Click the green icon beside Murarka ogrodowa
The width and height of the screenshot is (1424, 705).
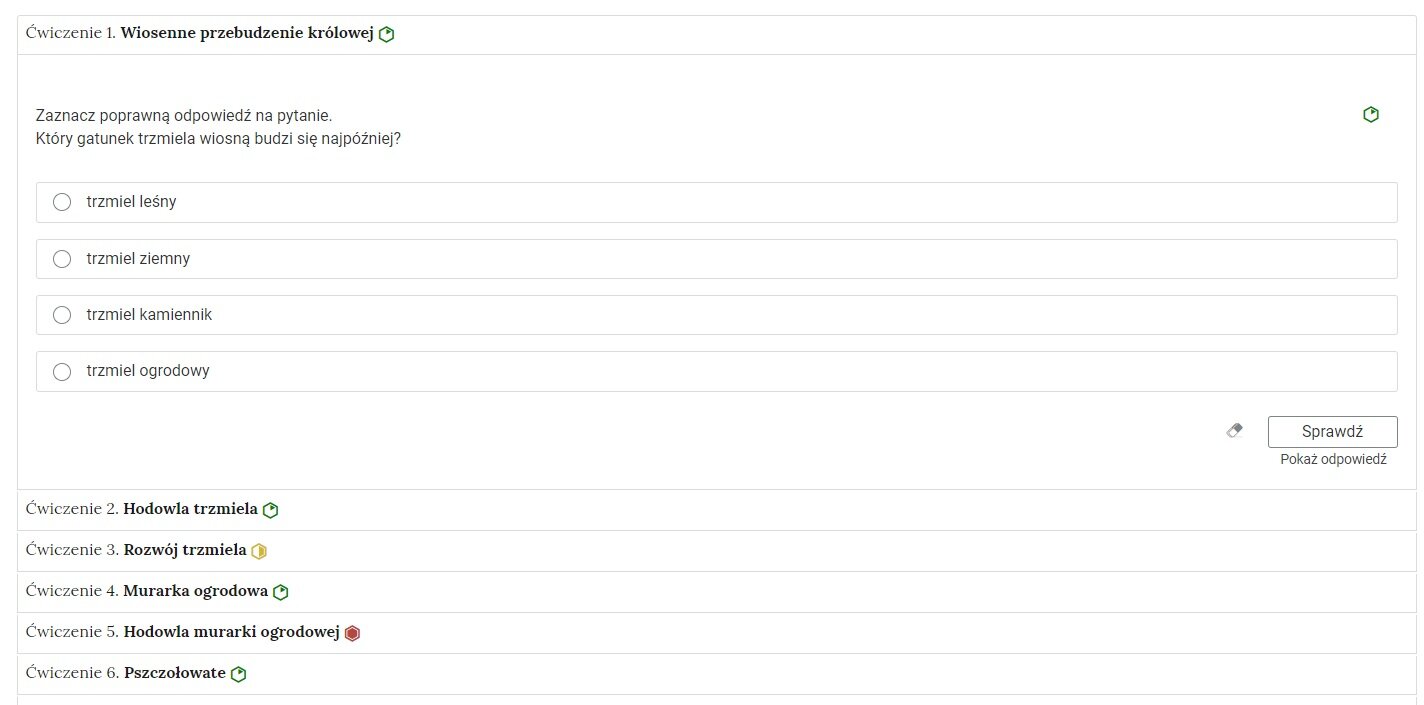(281, 592)
